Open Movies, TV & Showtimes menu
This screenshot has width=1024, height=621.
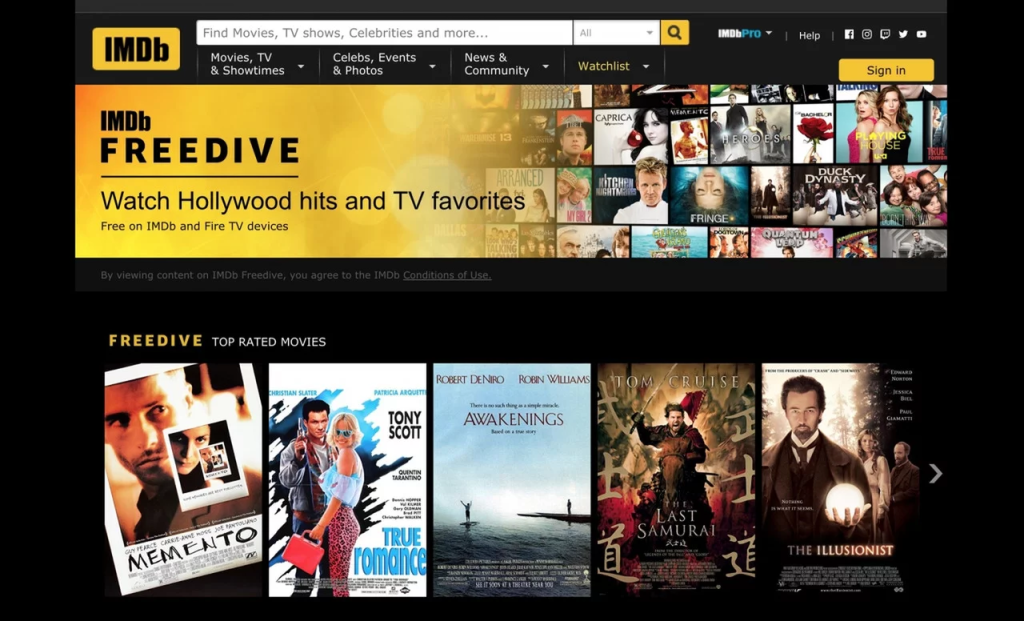(x=257, y=64)
